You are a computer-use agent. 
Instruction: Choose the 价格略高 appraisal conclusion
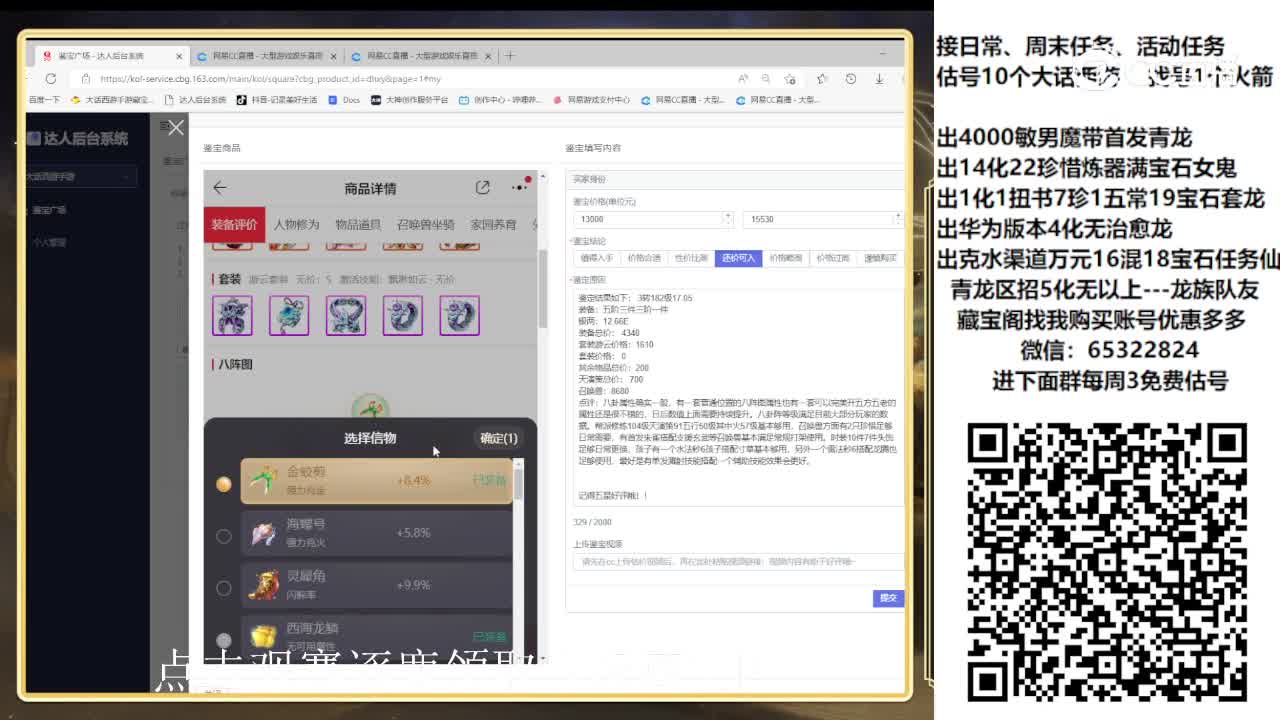(x=785, y=258)
